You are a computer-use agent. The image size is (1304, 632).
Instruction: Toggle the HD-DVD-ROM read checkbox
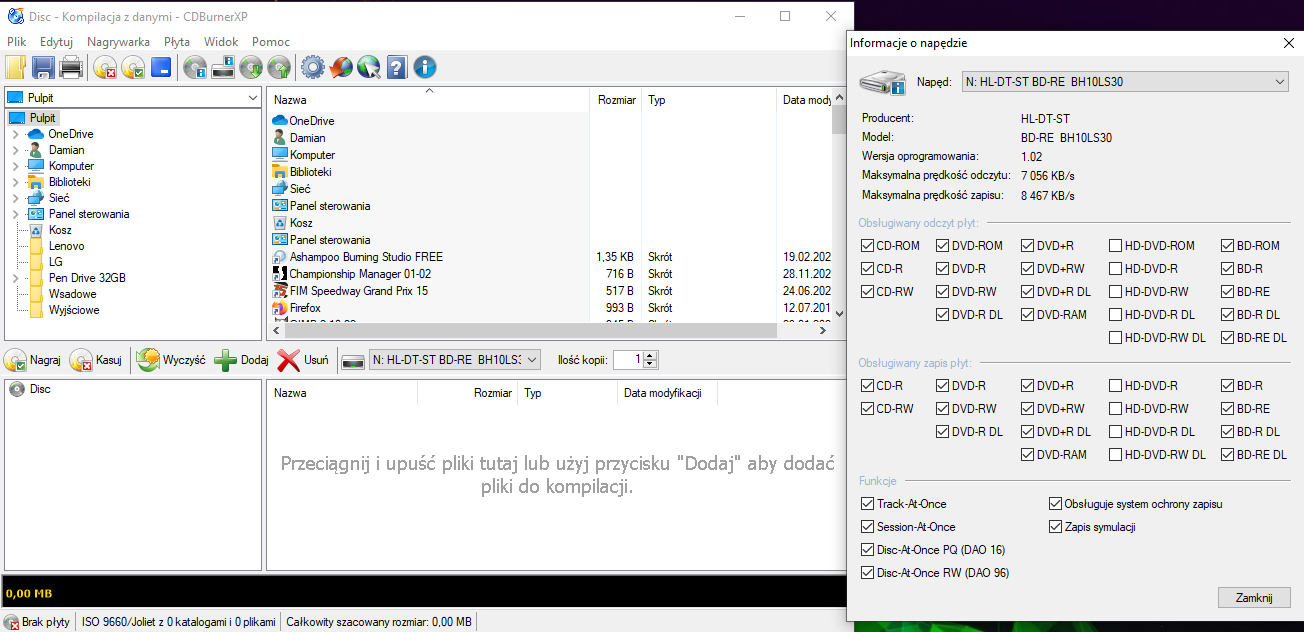[x=1116, y=246]
